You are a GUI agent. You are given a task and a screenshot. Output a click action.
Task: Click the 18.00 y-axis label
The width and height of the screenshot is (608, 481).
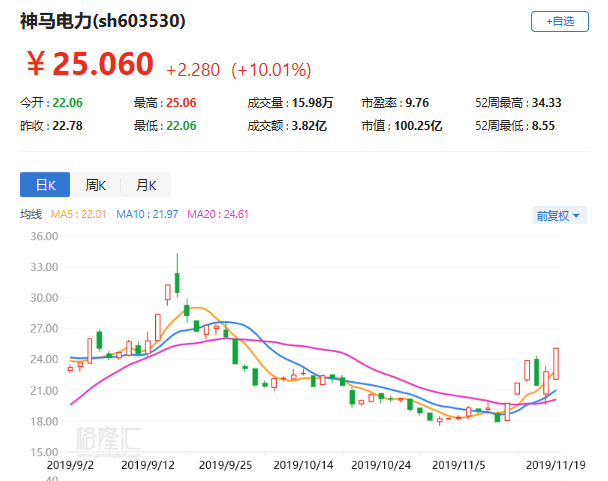44,421
